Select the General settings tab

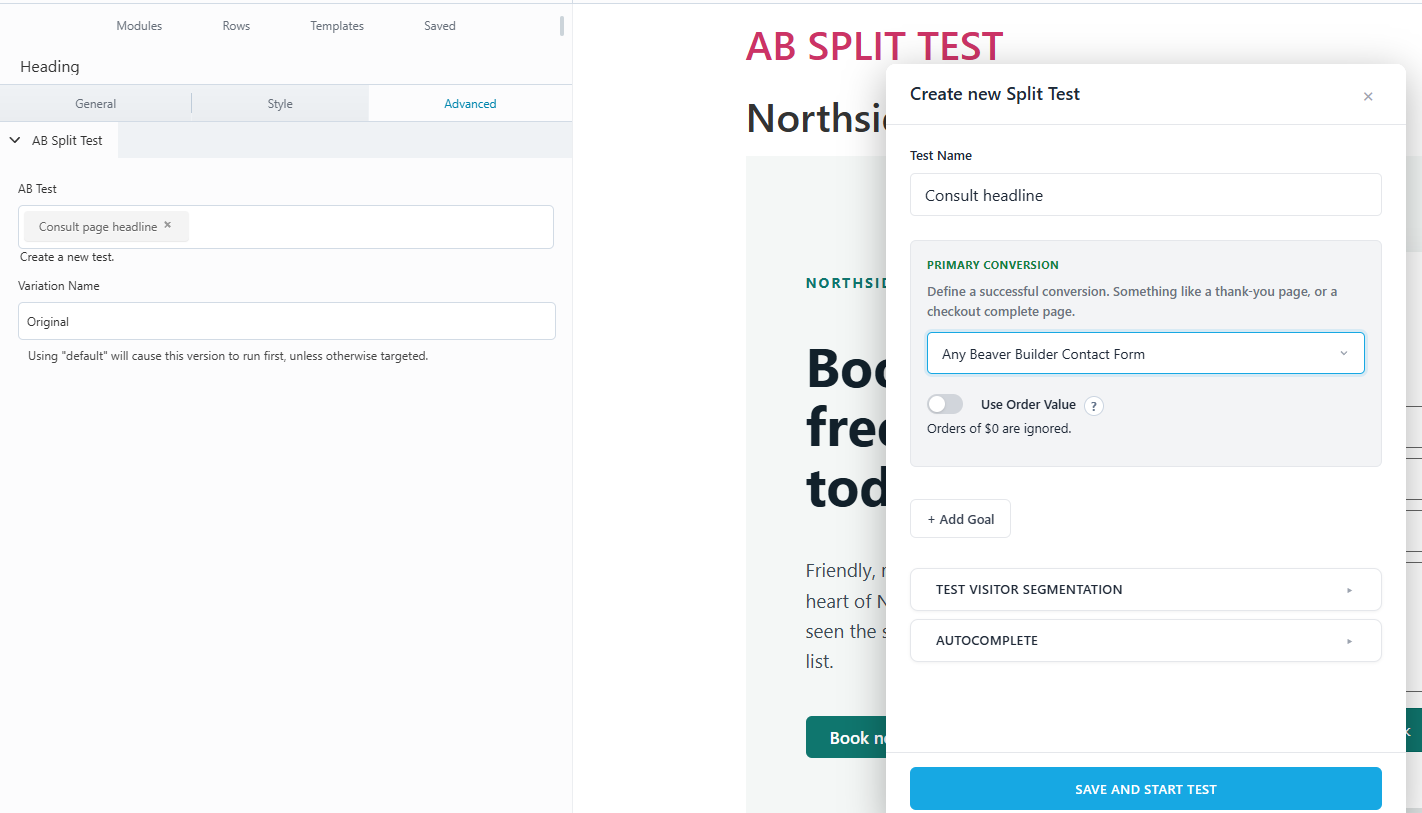[96, 104]
